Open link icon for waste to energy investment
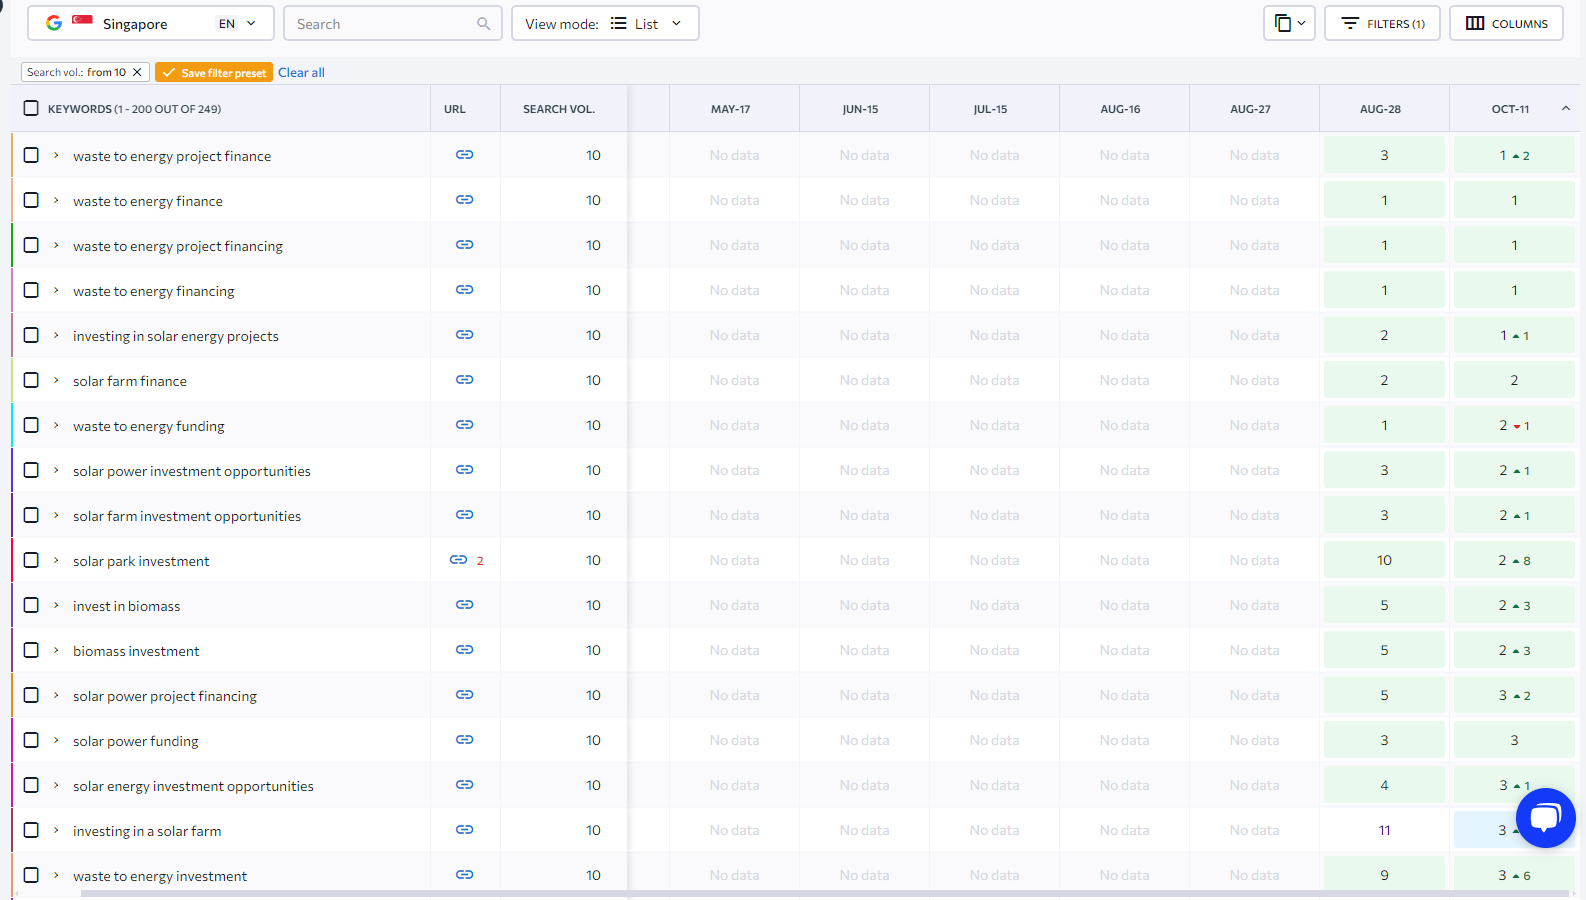 click(x=464, y=875)
